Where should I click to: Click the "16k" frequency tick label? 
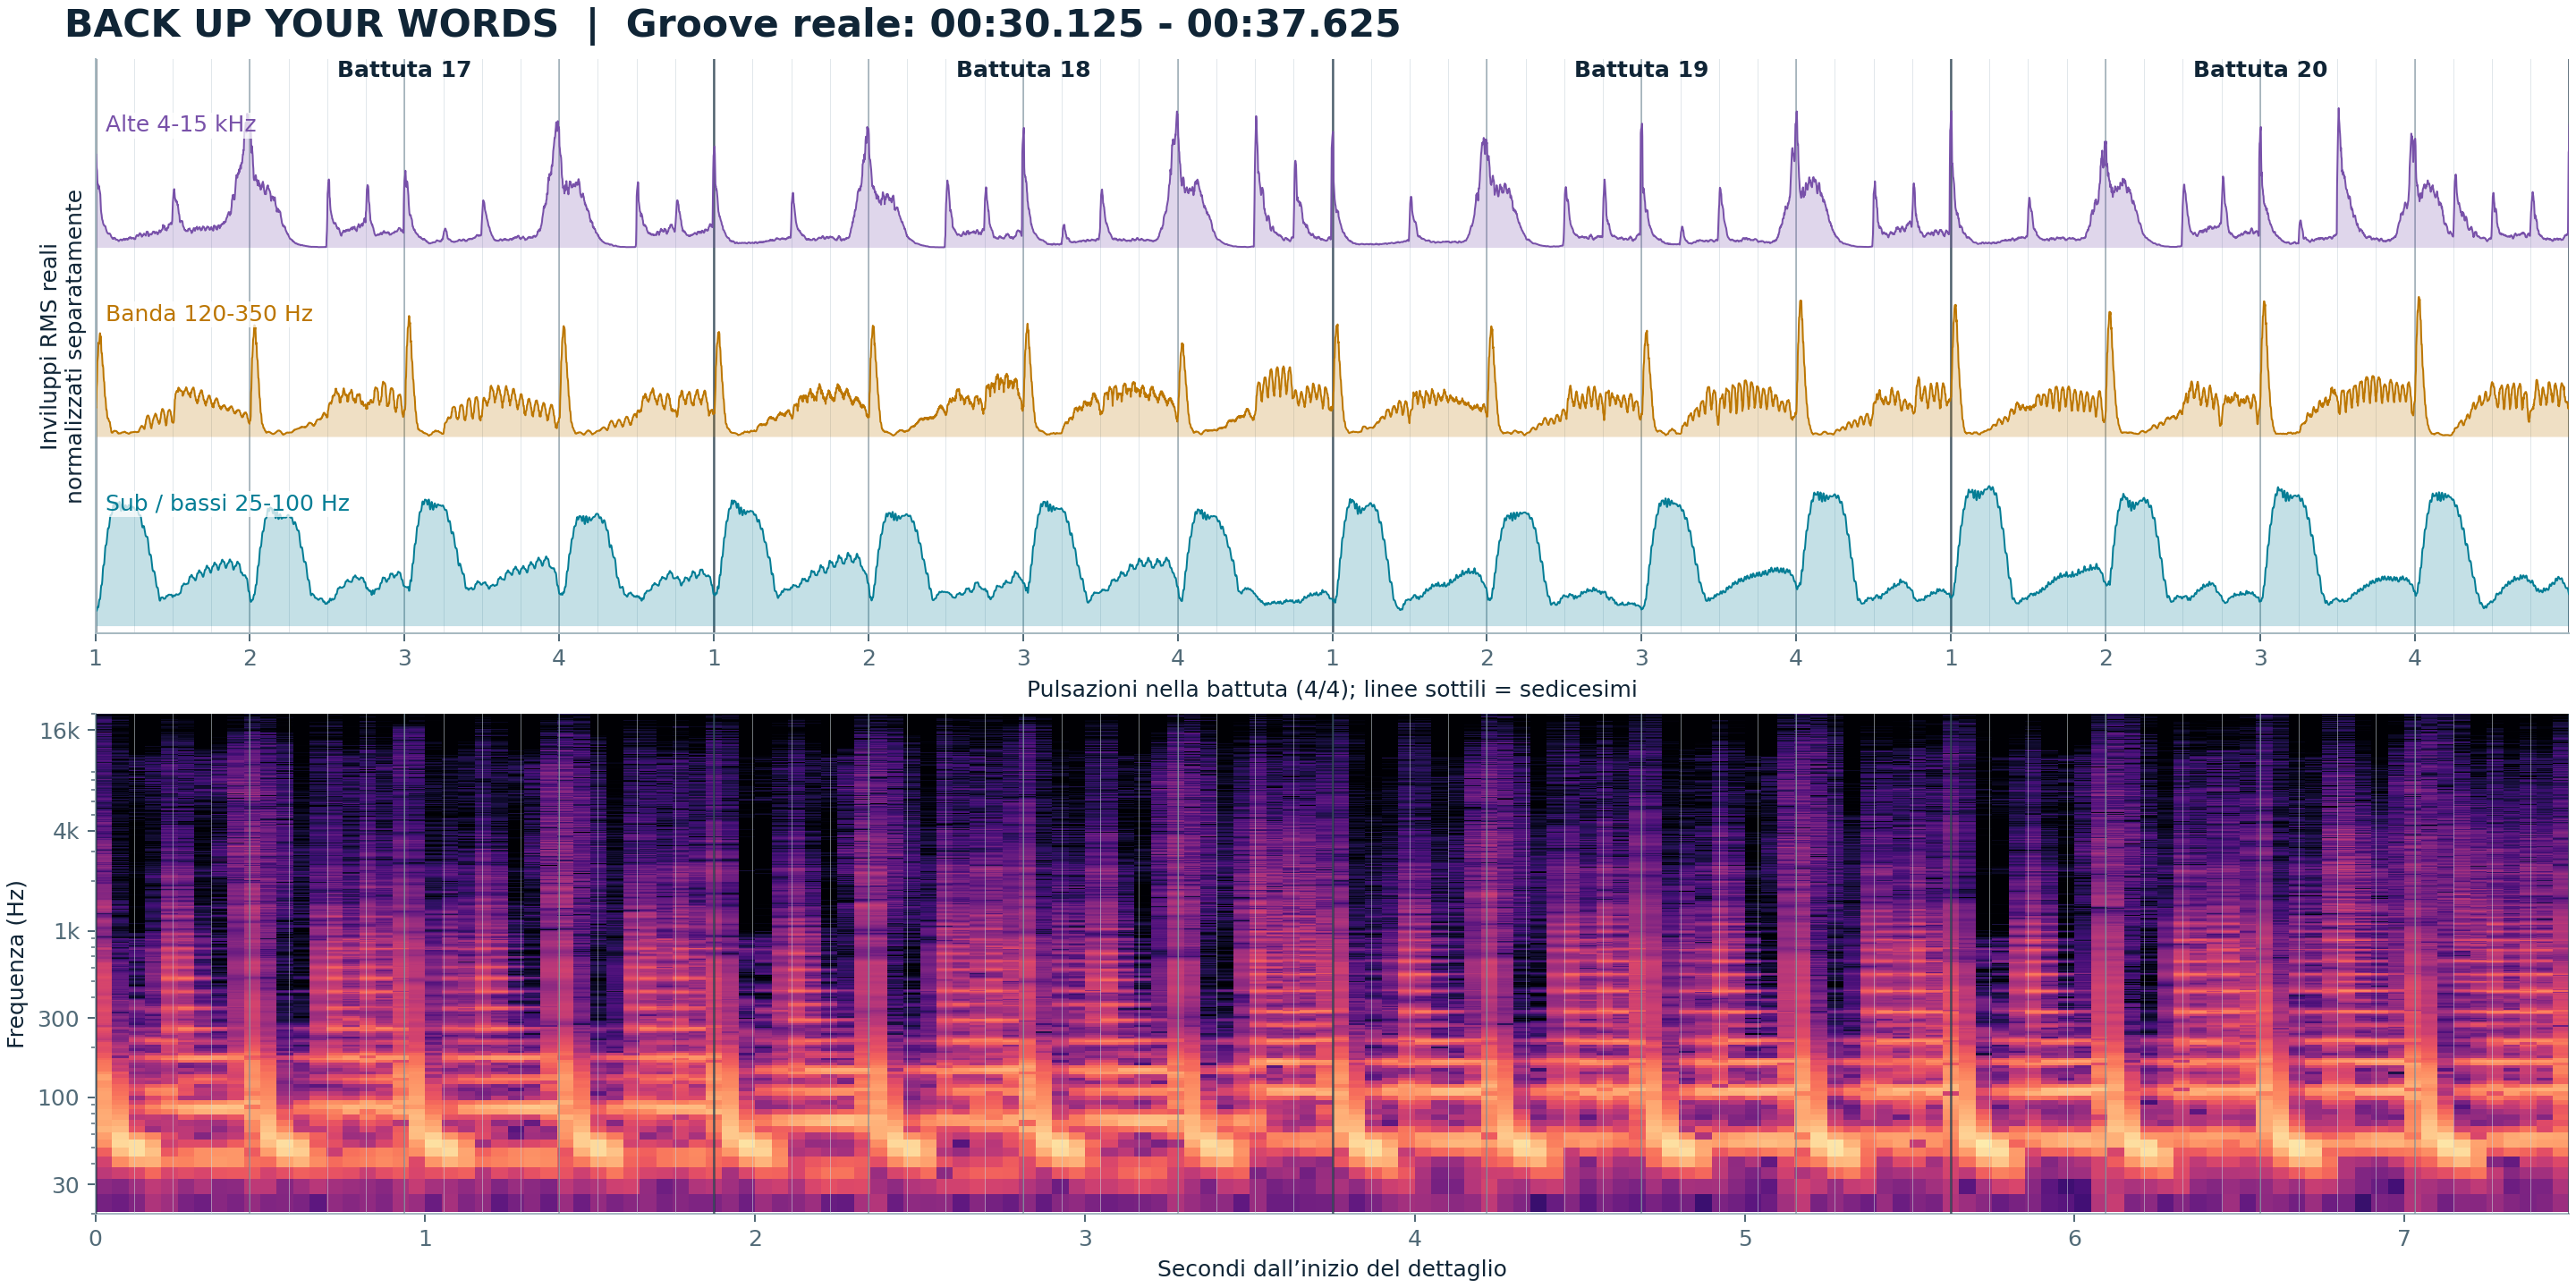coord(59,731)
